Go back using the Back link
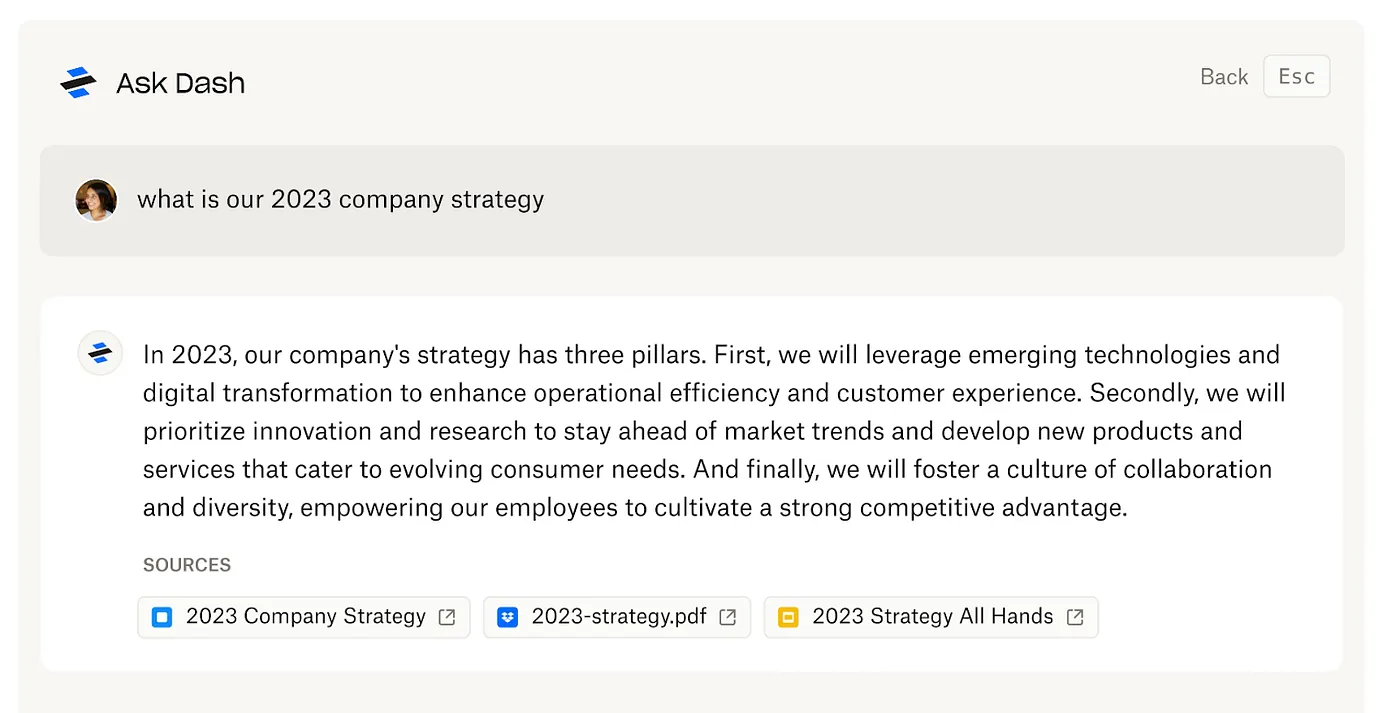 click(1224, 77)
